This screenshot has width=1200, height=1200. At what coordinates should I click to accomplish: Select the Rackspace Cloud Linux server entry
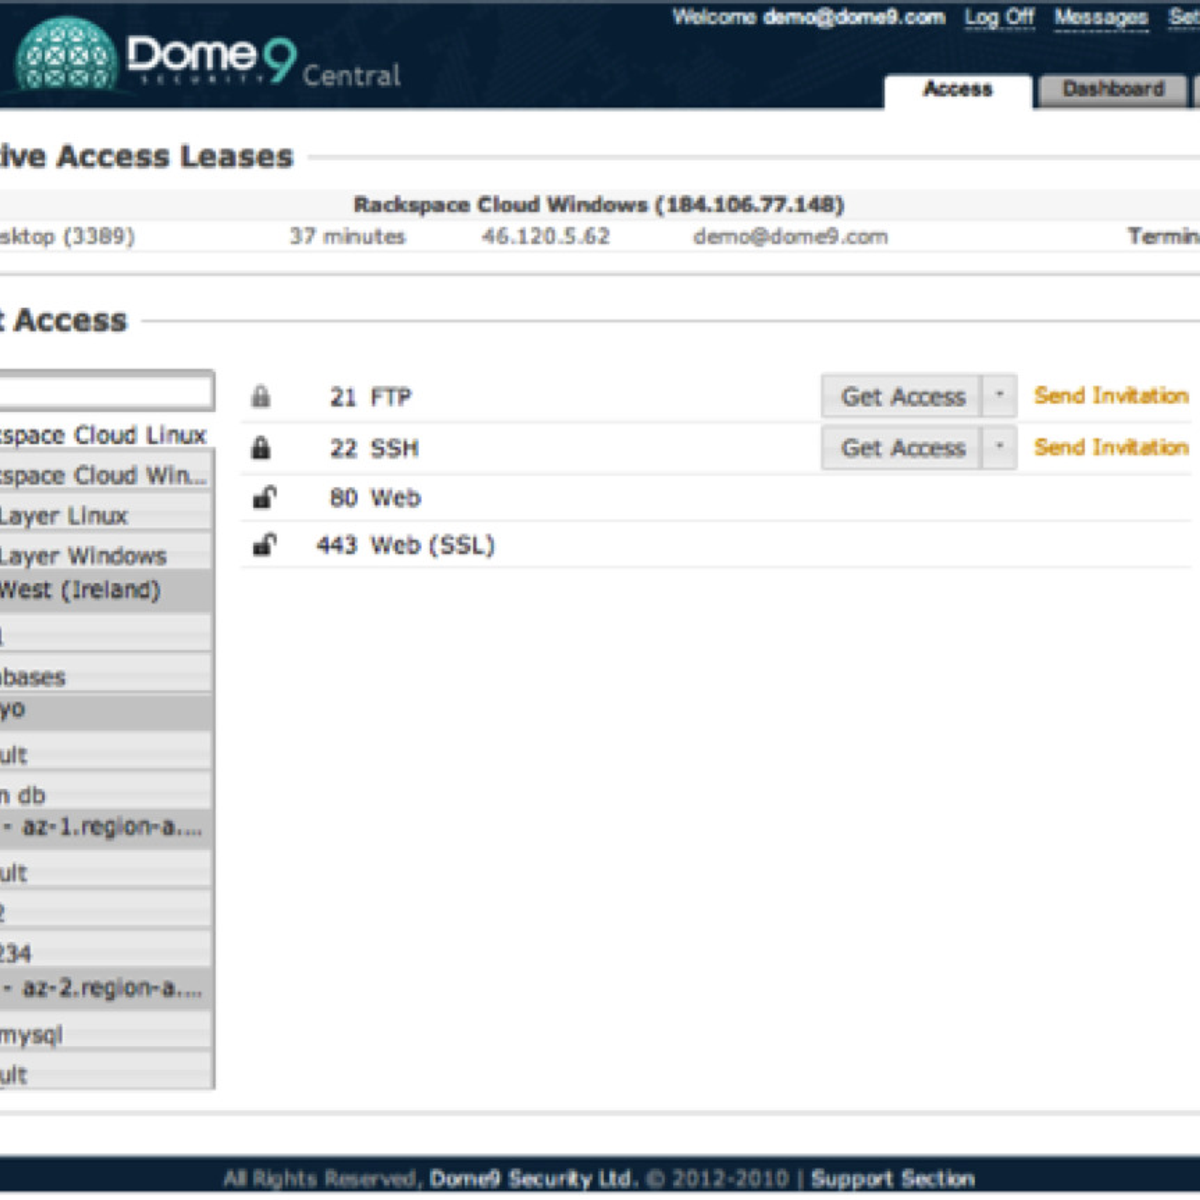pyautogui.click(x=104, y=435)
